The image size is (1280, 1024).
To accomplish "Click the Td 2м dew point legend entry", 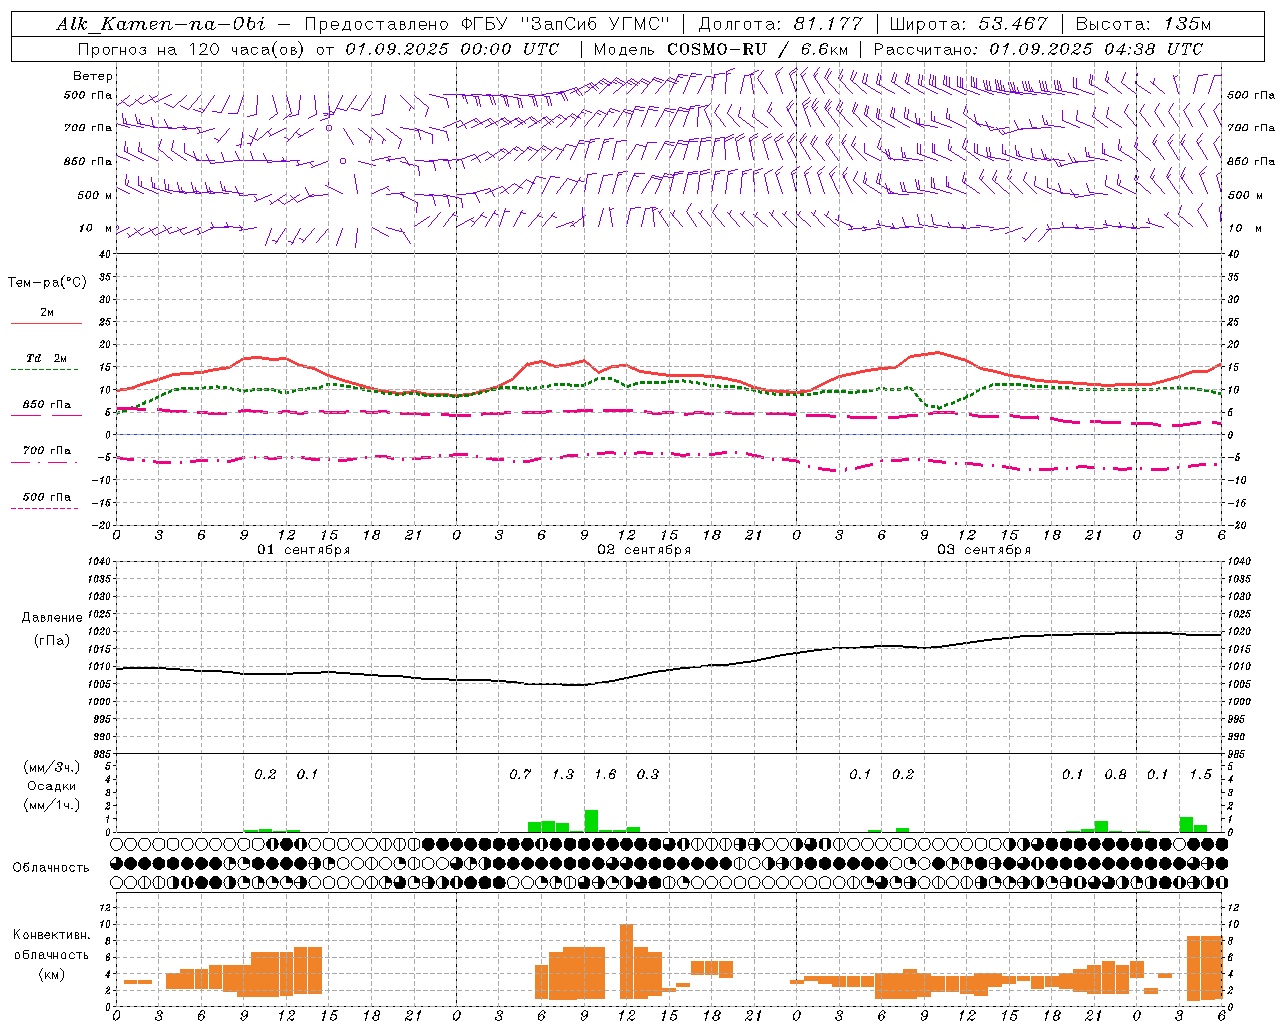I will pos(47,358).
